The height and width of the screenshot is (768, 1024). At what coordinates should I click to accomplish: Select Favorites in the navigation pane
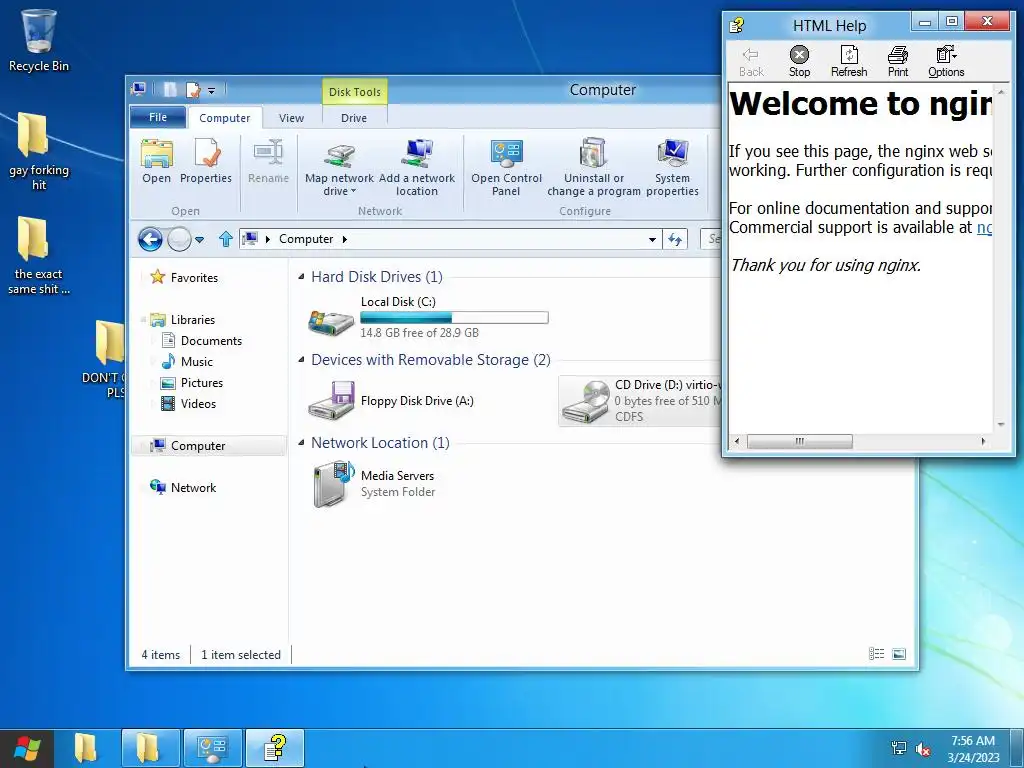click(x=194, y=278)
